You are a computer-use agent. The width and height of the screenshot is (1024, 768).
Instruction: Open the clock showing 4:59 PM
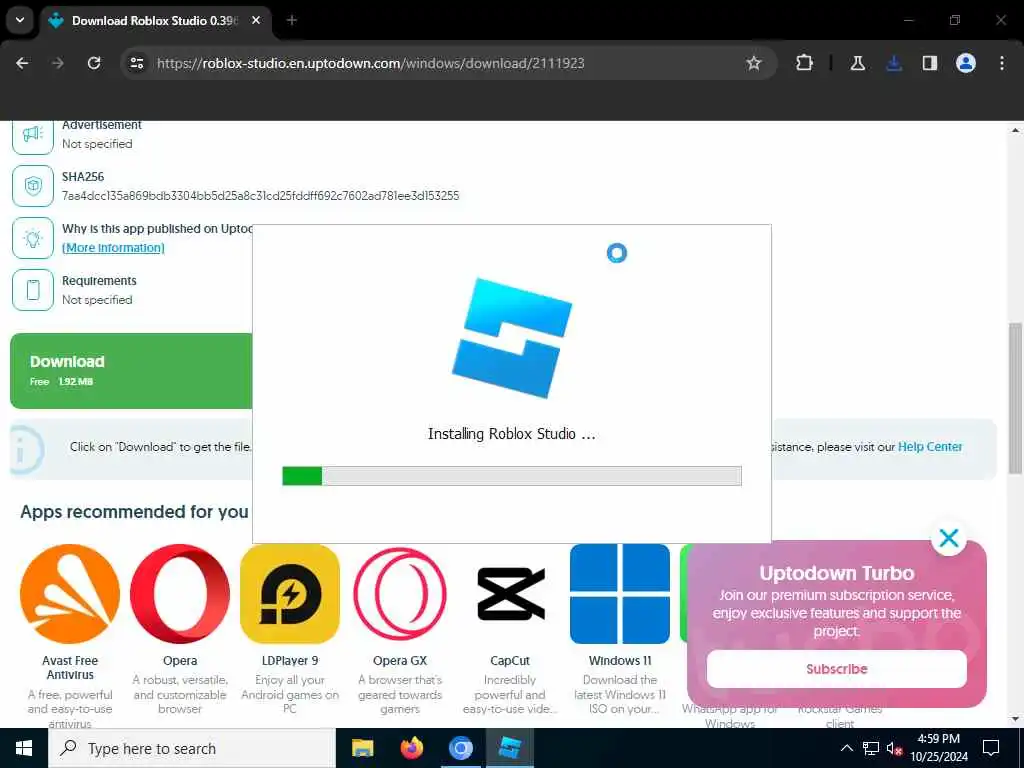tap(938, 748)
